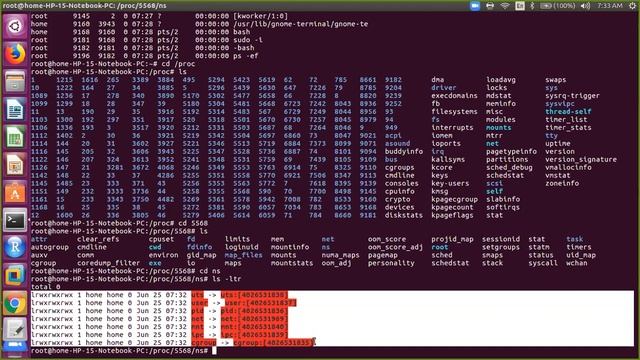Click the 'buddyinfo' file name
The height and width of the screenshot is (360, 640).
(404, 152)
